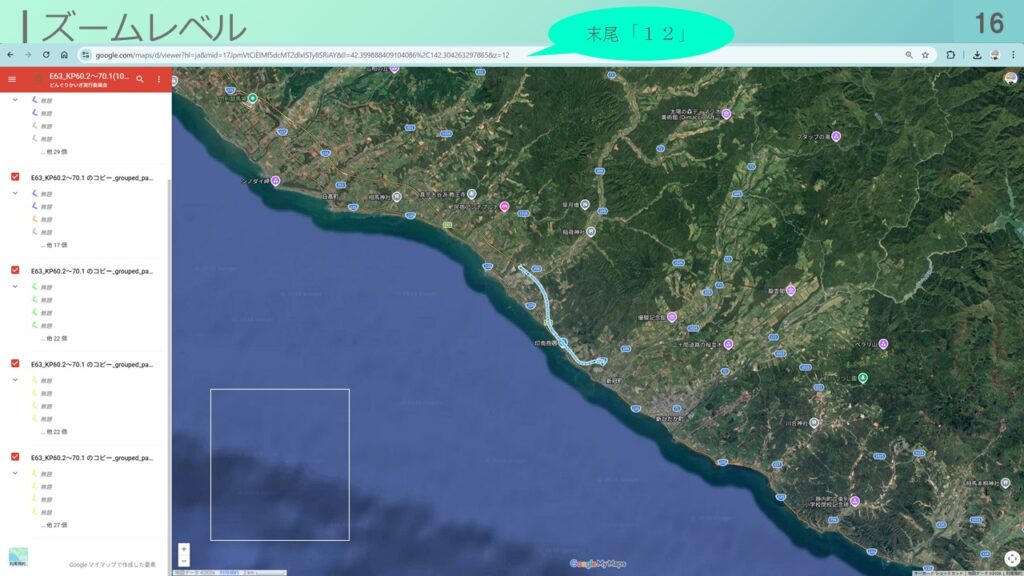Click the browser address bar URL
Viewport: 1024px width, 576px height.
coord(300,55)
